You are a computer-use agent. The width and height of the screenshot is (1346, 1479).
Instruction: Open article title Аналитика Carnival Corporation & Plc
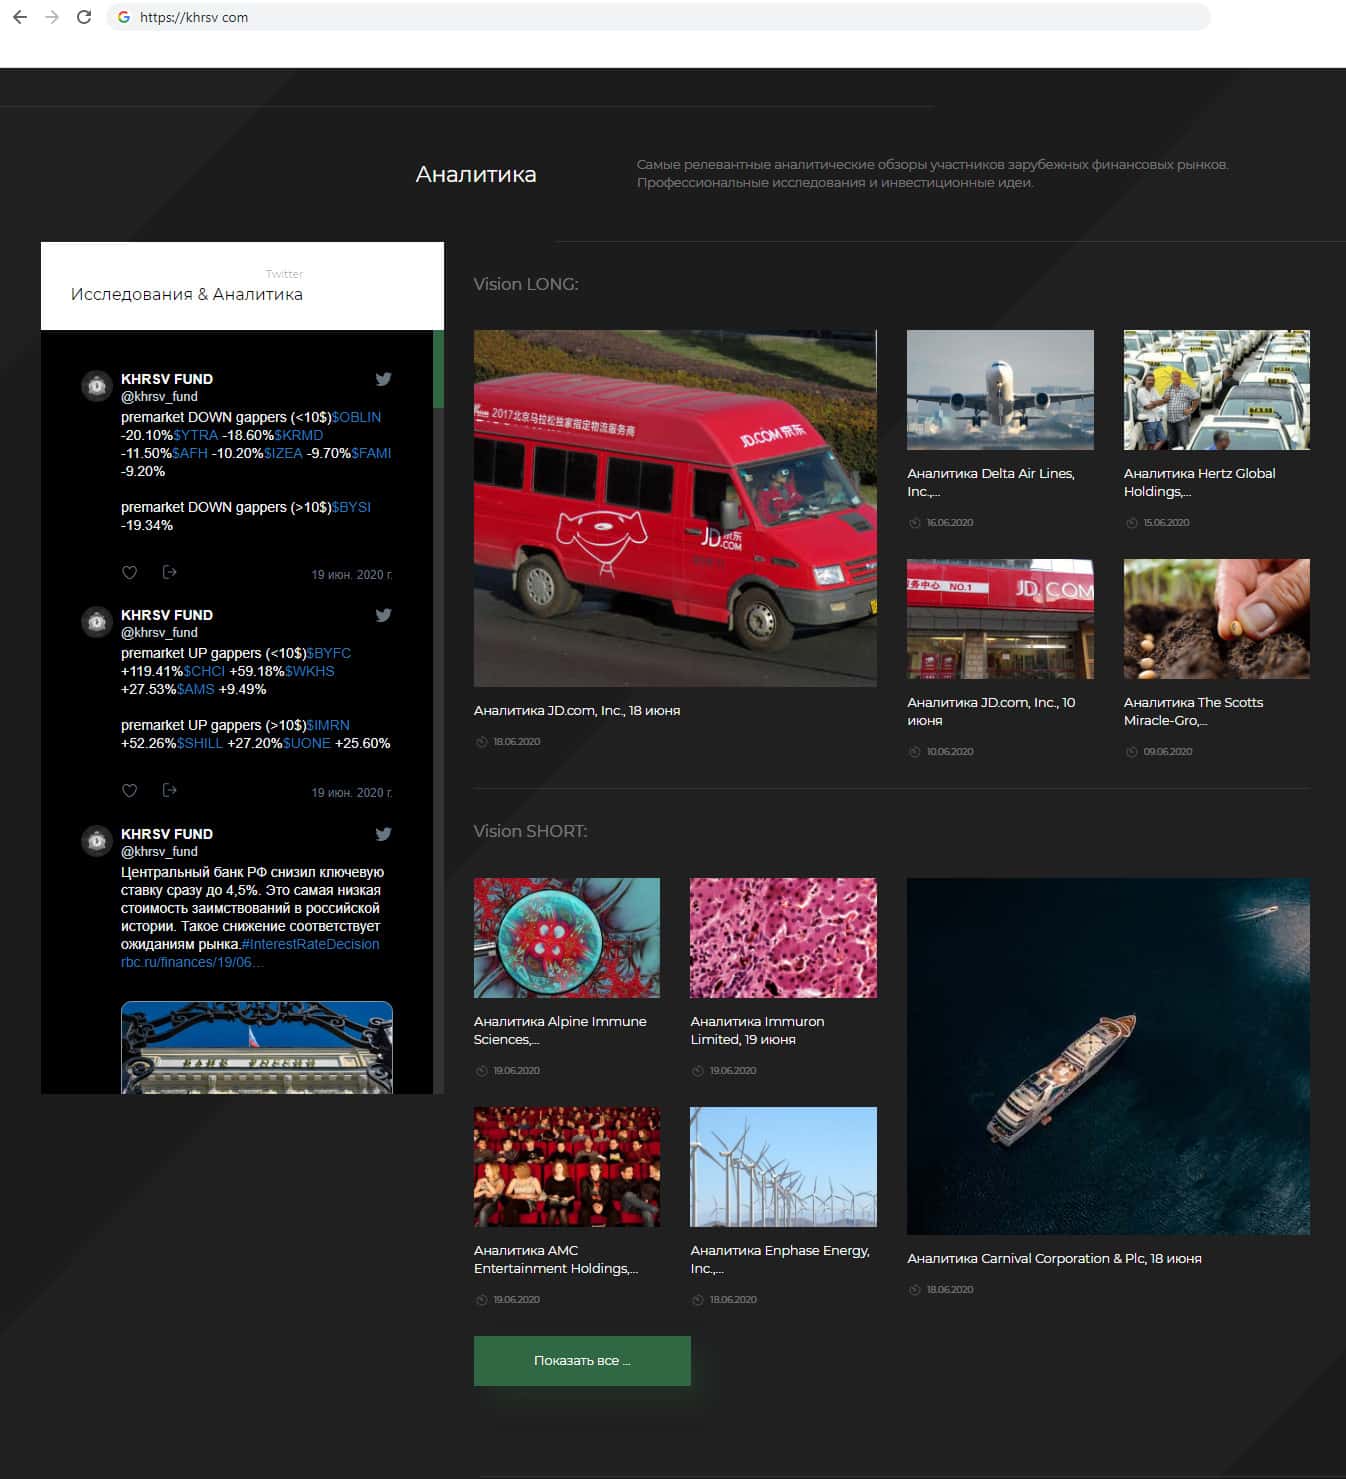(1054, 1259)
